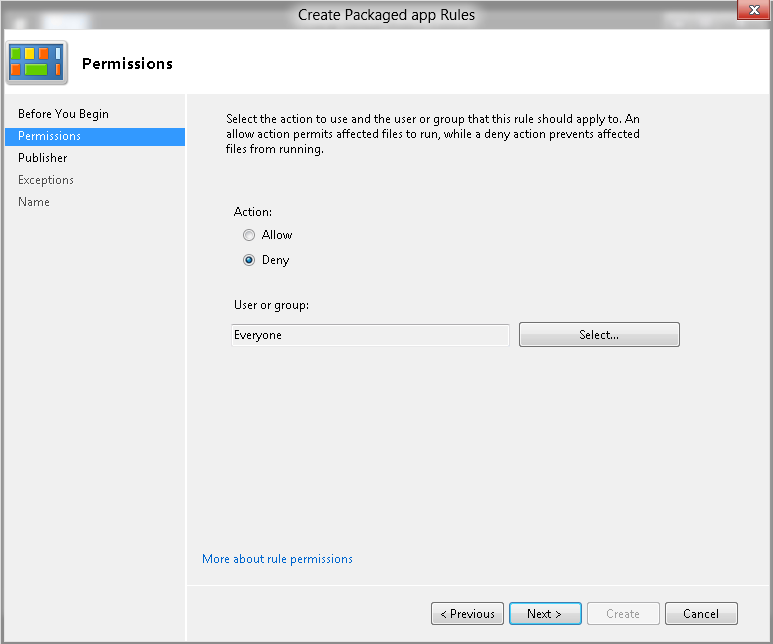Proceed with the Next button
This screenshot has width=773, height=644.
(545, 613)
